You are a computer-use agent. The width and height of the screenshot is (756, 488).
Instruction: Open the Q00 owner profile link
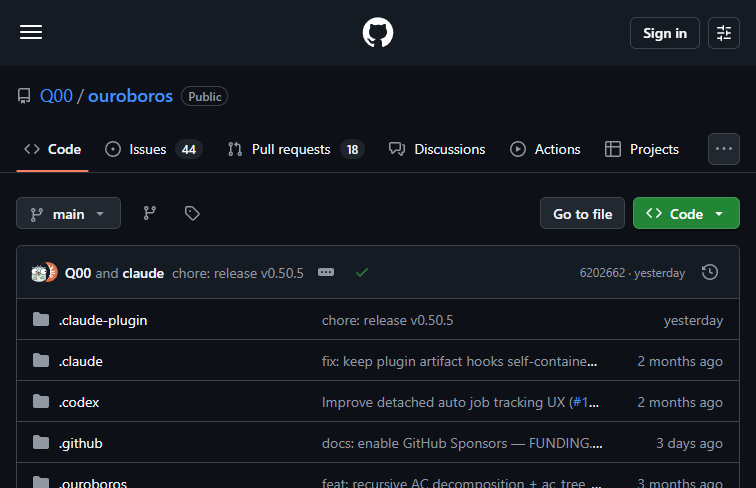[56, 96]
